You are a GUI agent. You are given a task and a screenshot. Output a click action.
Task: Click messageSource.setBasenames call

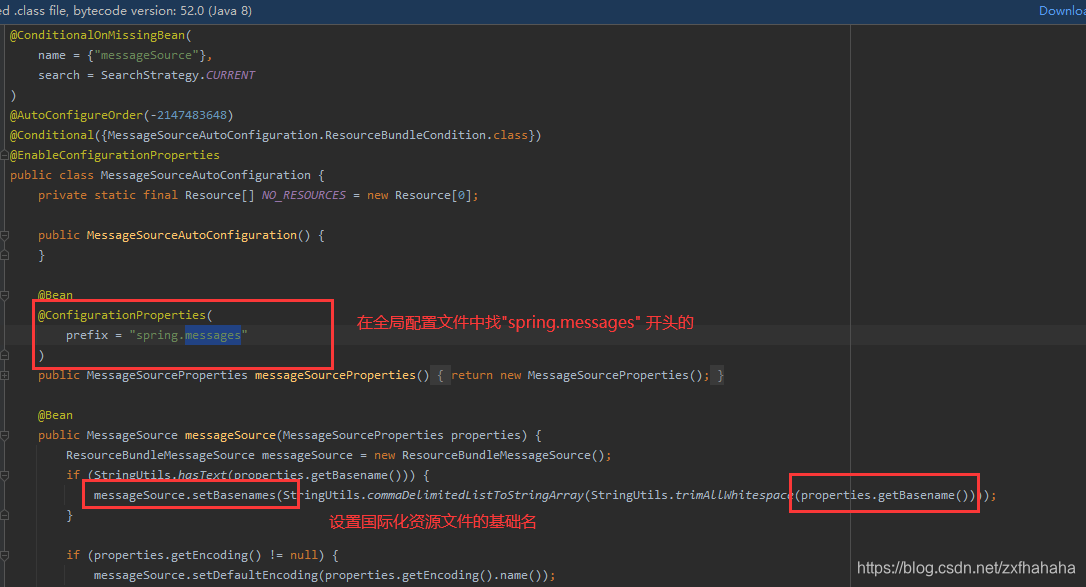[x=185, y=496]
